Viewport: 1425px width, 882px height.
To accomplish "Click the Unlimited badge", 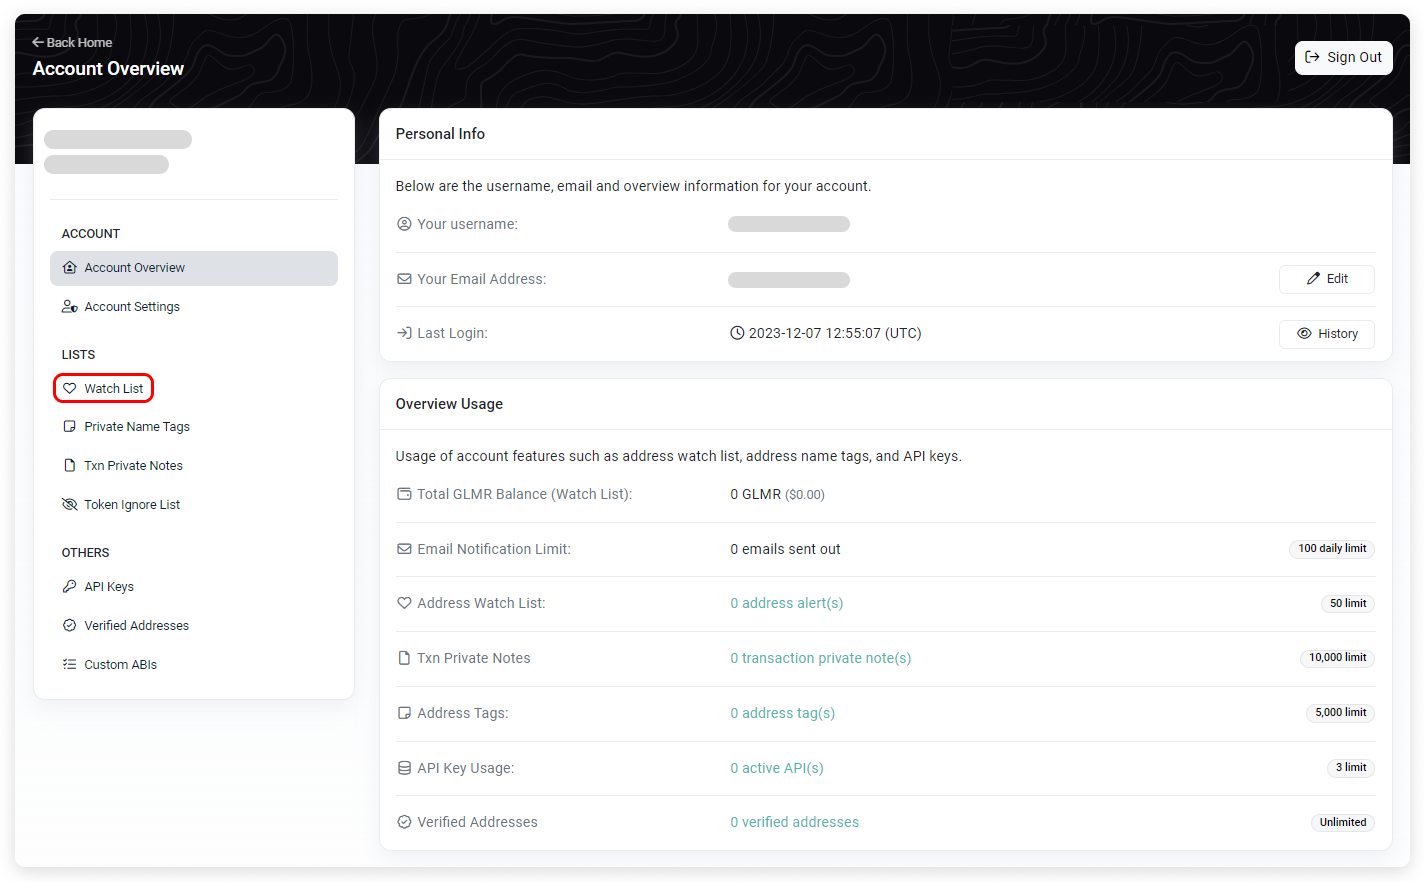I will [1343, 823].
